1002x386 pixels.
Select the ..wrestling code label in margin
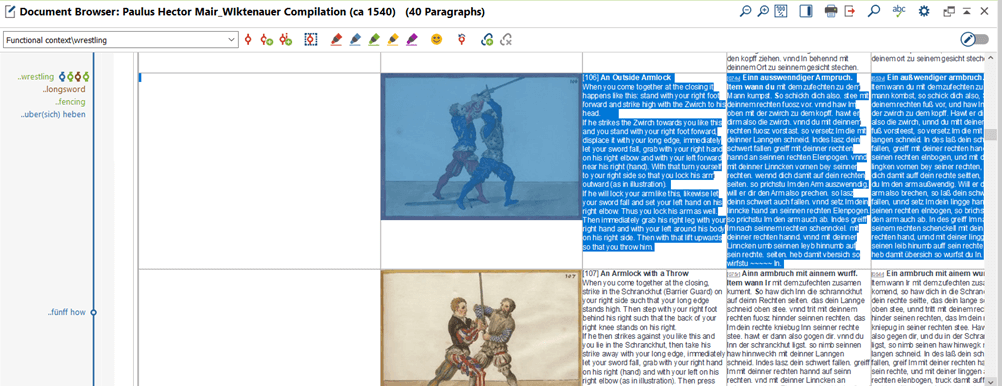pos(35,77)
